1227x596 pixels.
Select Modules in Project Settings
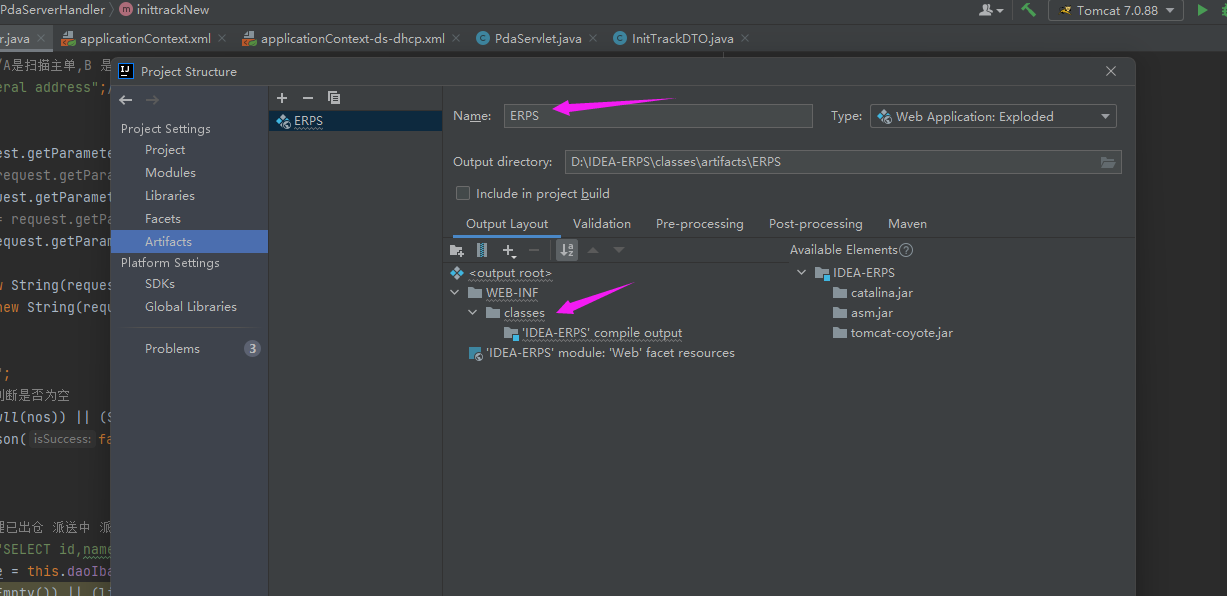tap(170, 173)
